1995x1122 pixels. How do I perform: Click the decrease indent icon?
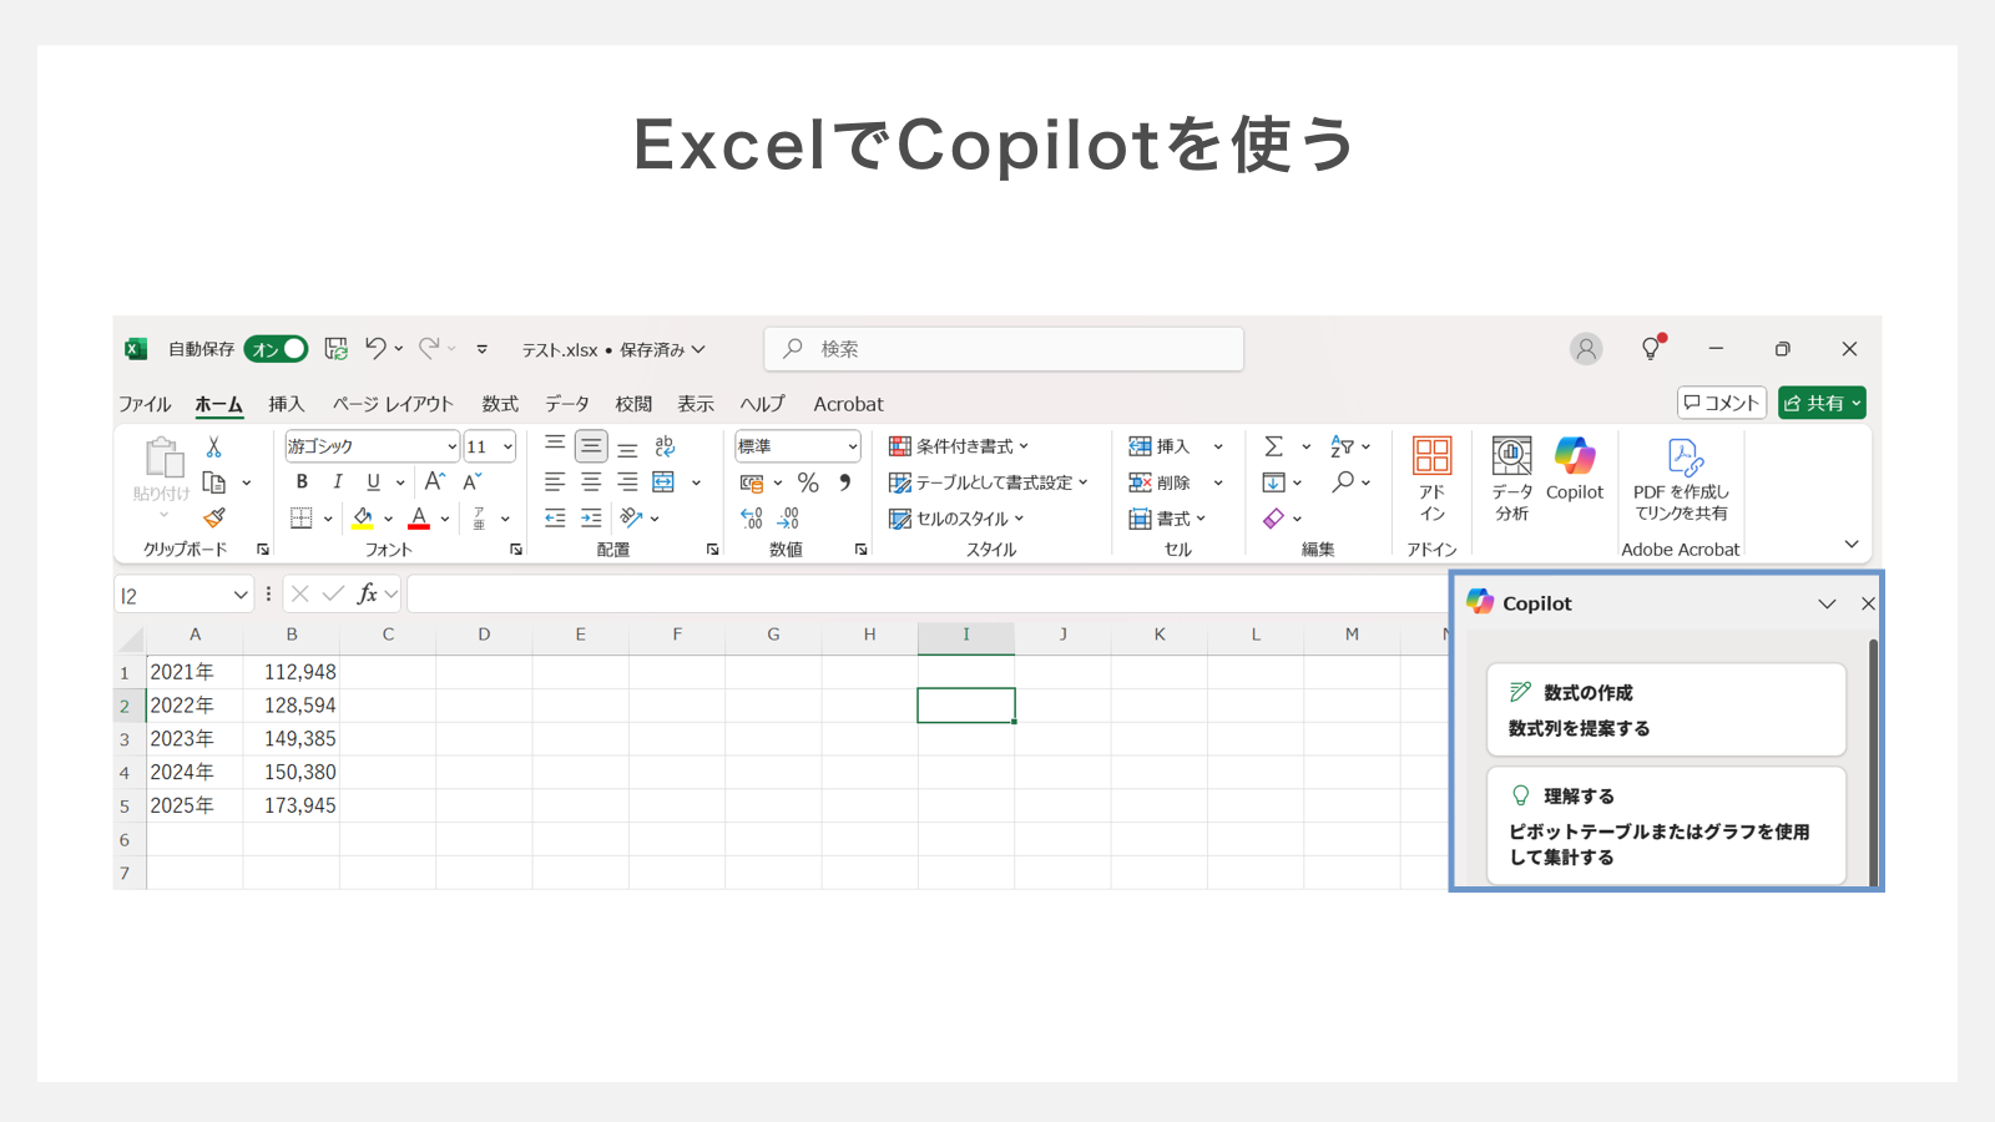pyautogui.click(x=554, y=518)
